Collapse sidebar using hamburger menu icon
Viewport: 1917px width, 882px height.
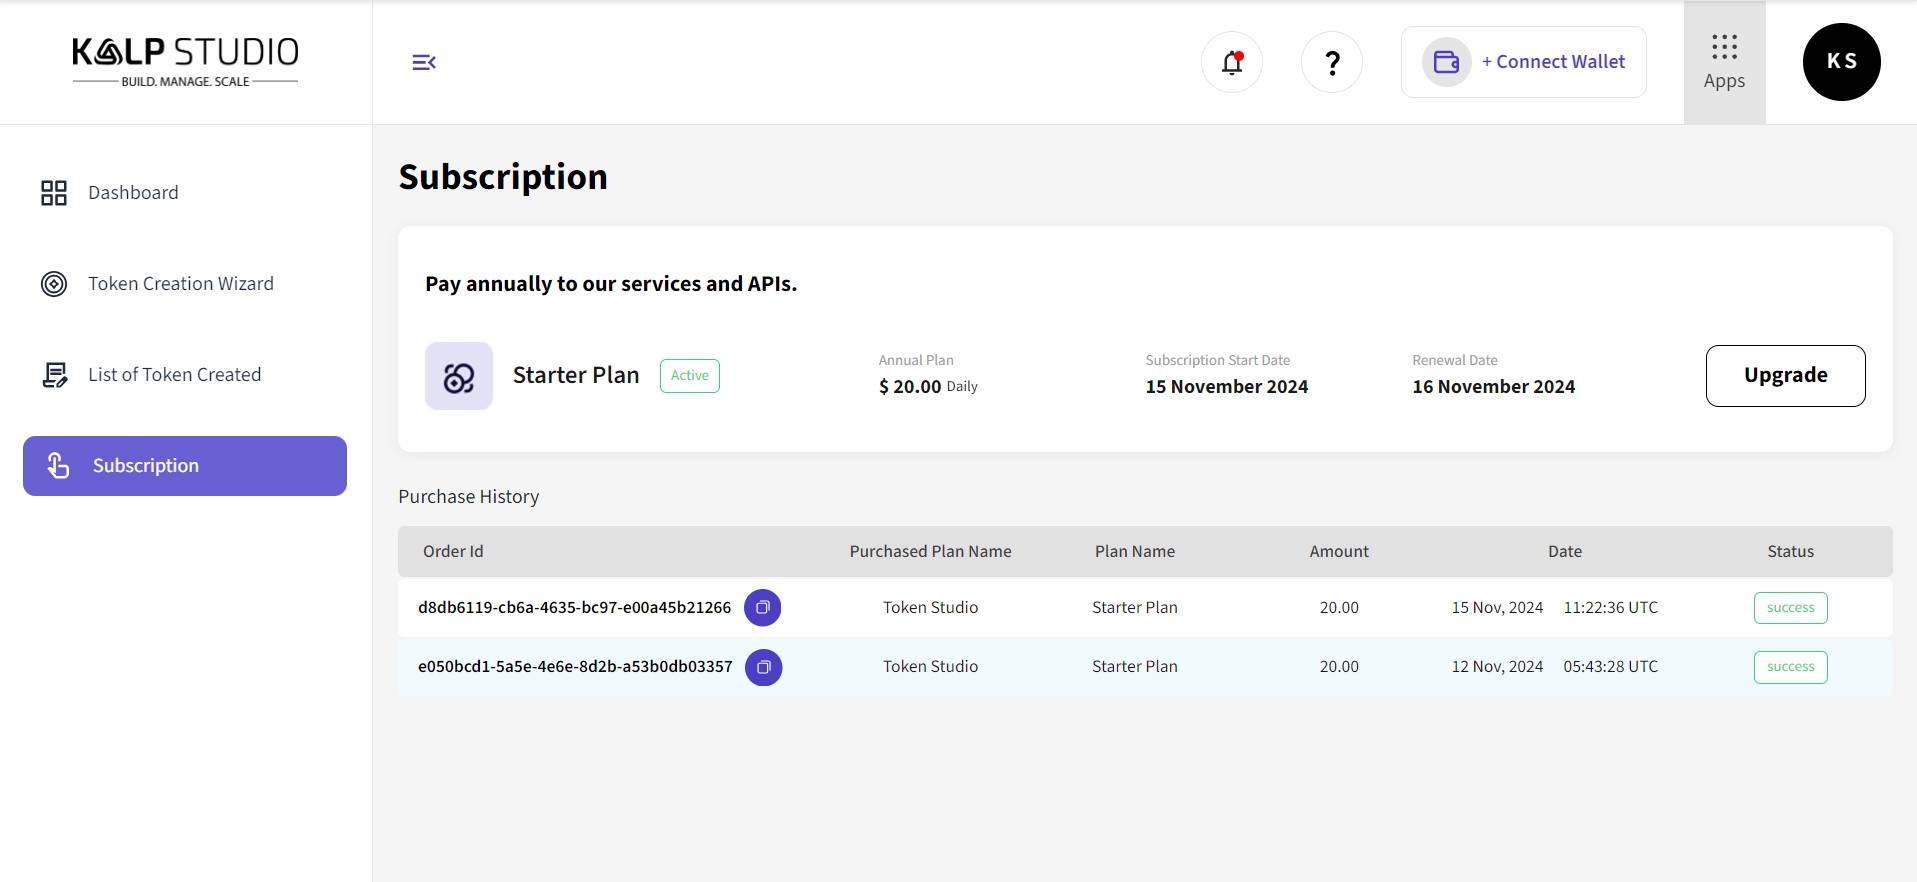(424, 63)
